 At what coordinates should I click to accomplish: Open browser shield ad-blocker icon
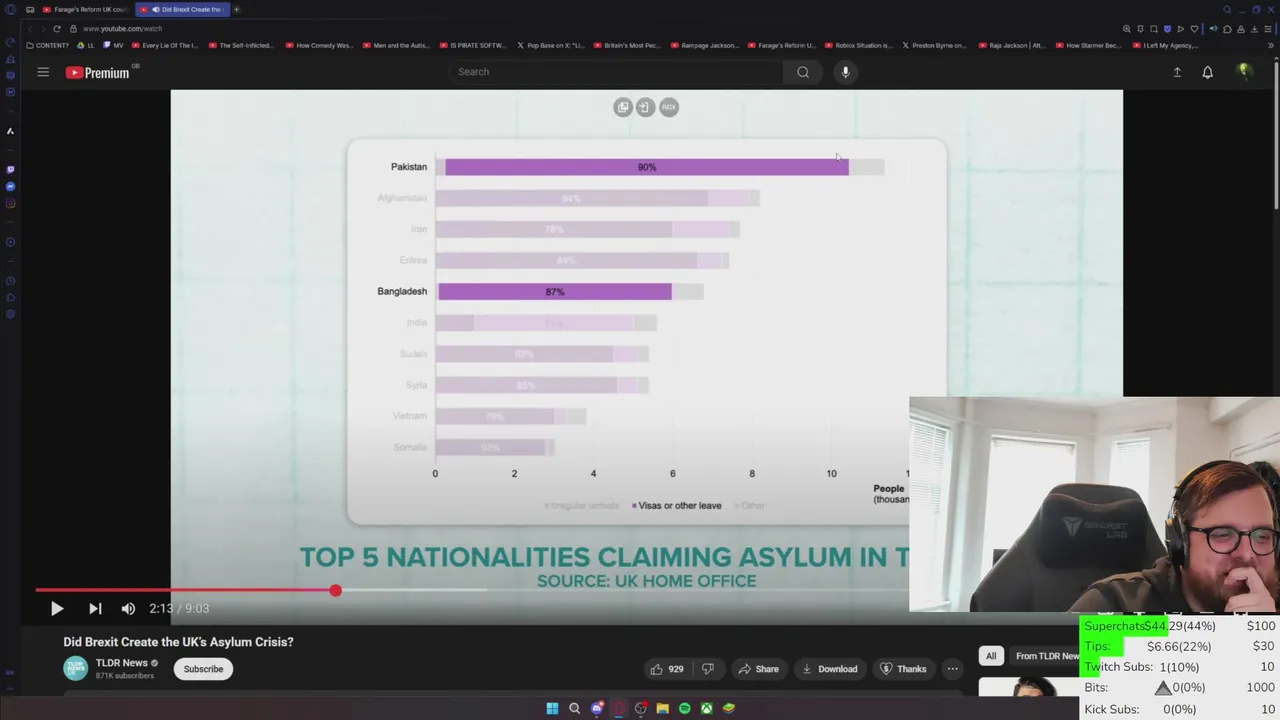pyautogui.click(x=1167, y=28)
